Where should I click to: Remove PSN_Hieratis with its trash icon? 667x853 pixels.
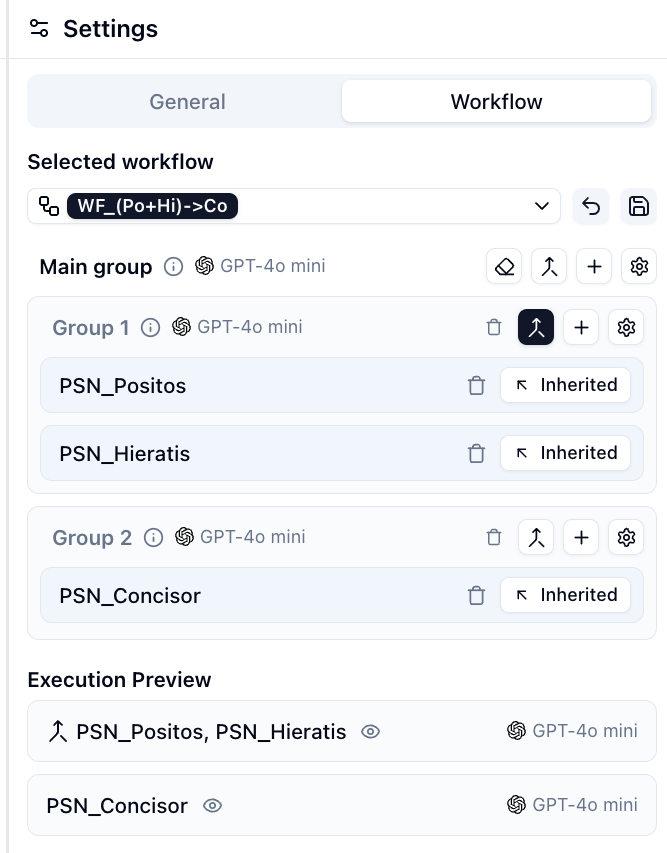pyautogui.click(x=476, y=453)
